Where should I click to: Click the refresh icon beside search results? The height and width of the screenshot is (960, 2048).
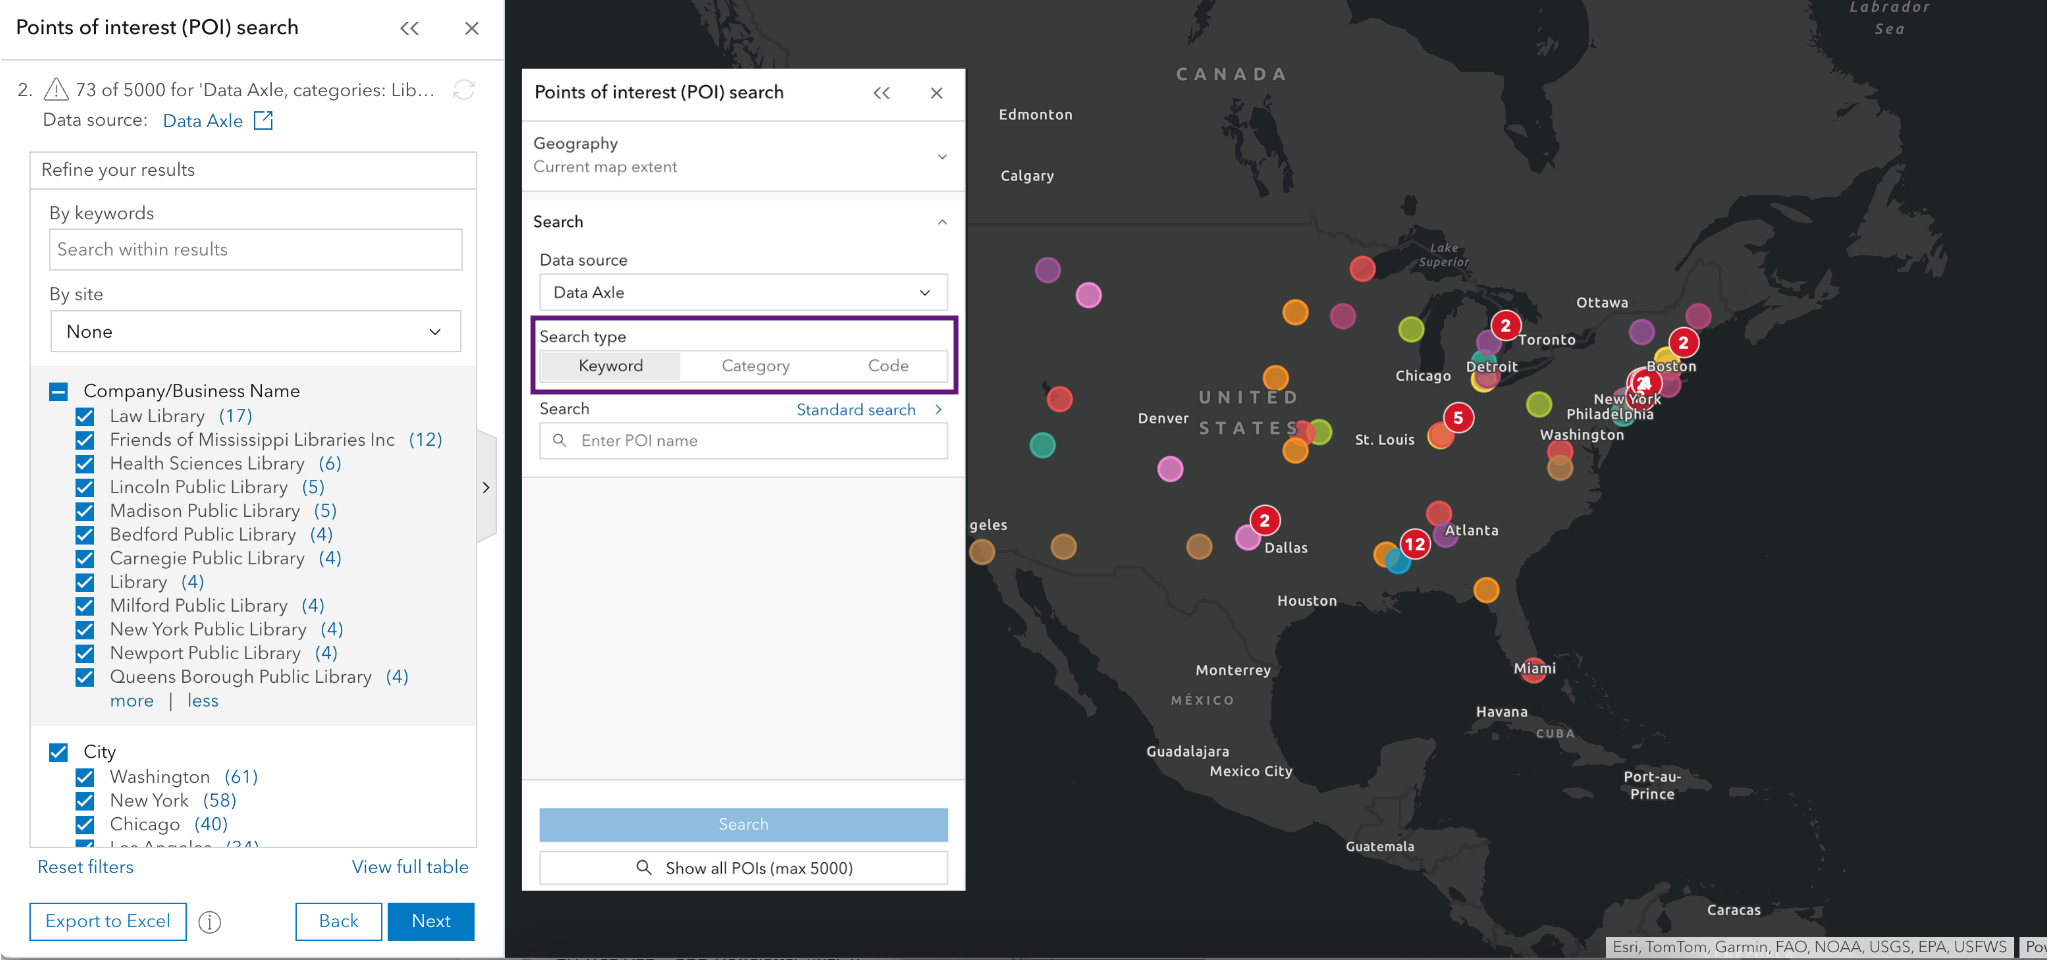(x=464, y=90)
